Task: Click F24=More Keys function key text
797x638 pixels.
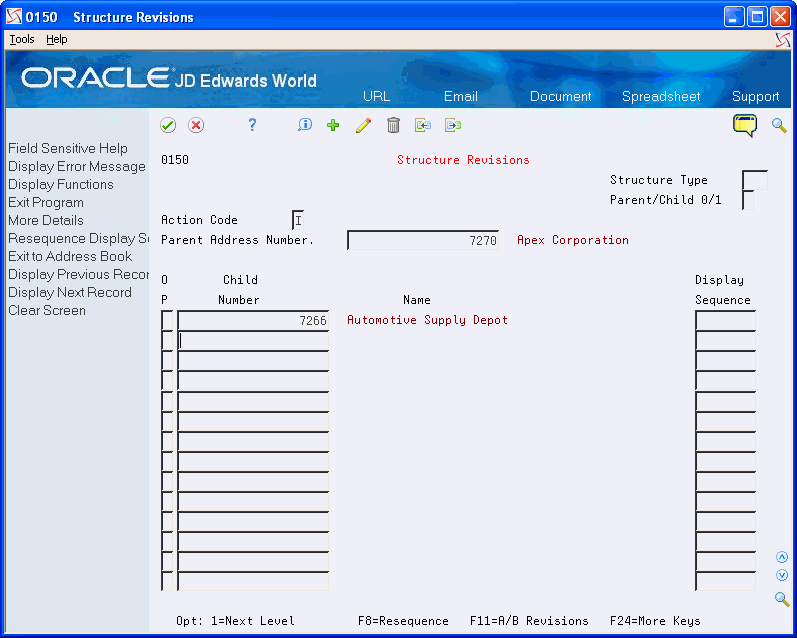Action: (x=655, y=621)
